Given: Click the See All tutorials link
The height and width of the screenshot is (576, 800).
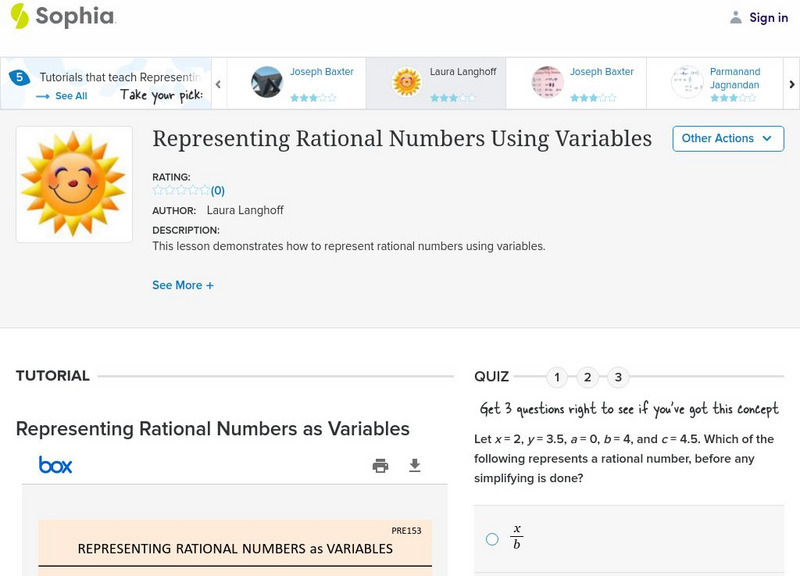Looking at the screenshot, I should 62,96.
